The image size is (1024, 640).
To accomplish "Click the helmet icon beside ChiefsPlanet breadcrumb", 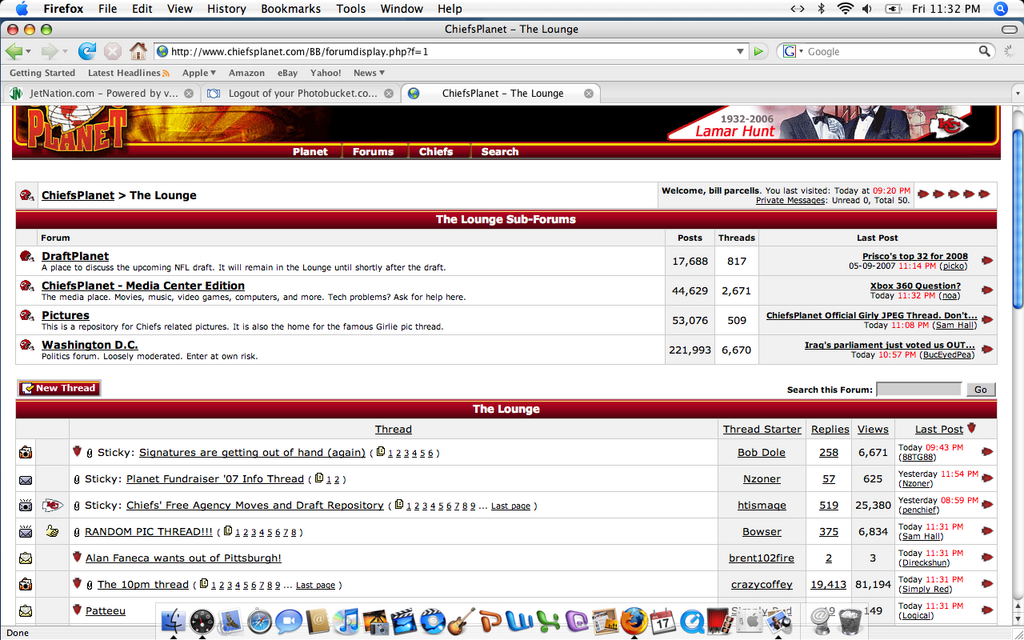I will click(x=27, y=195).
